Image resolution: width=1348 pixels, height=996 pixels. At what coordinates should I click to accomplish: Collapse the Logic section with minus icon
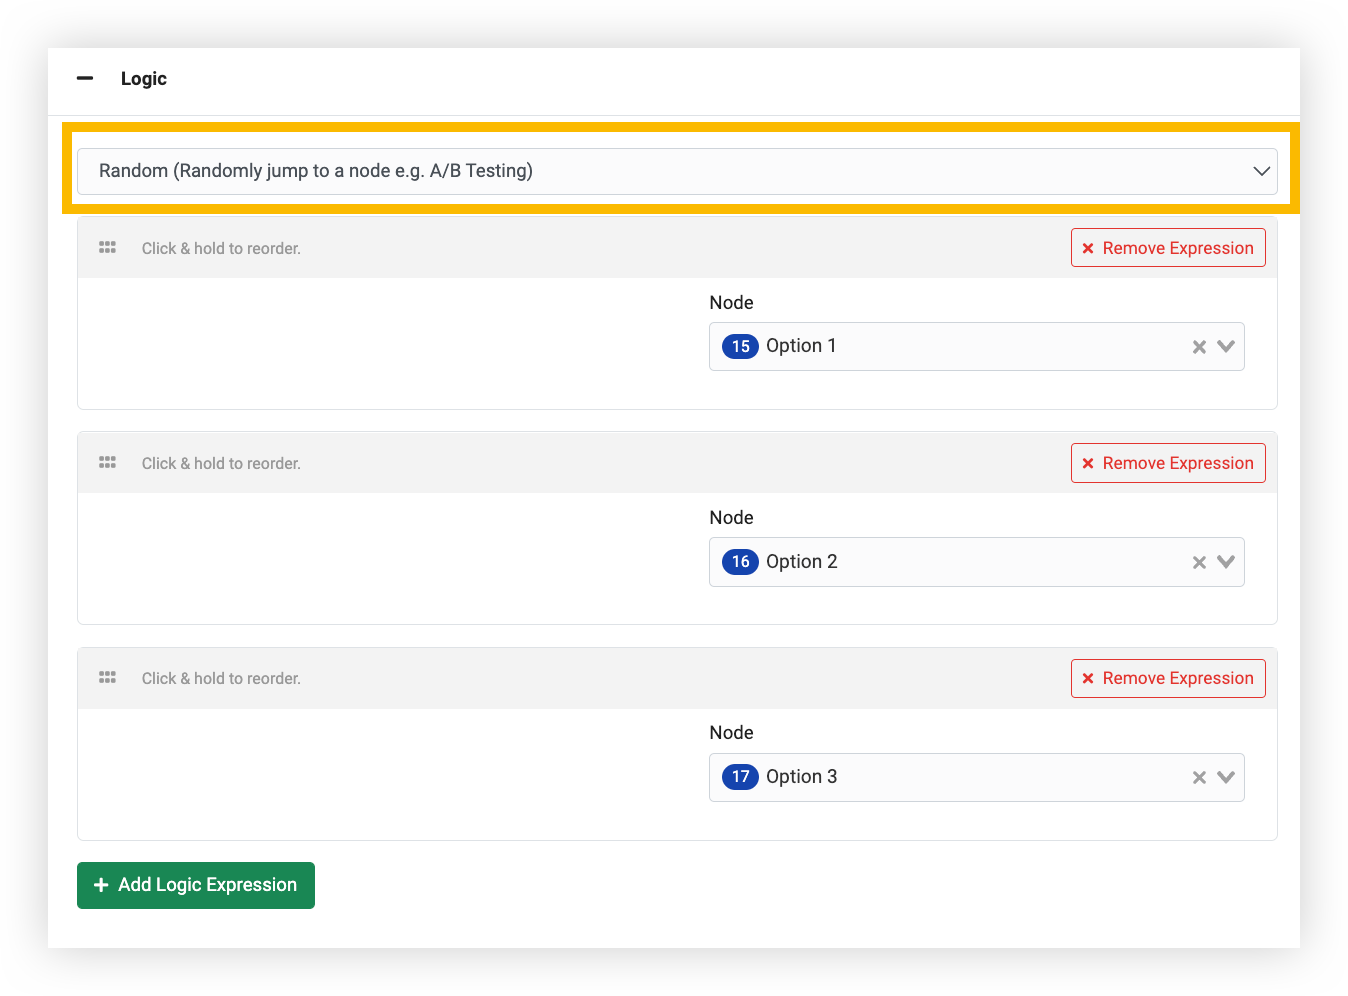[x=85, y=78]
